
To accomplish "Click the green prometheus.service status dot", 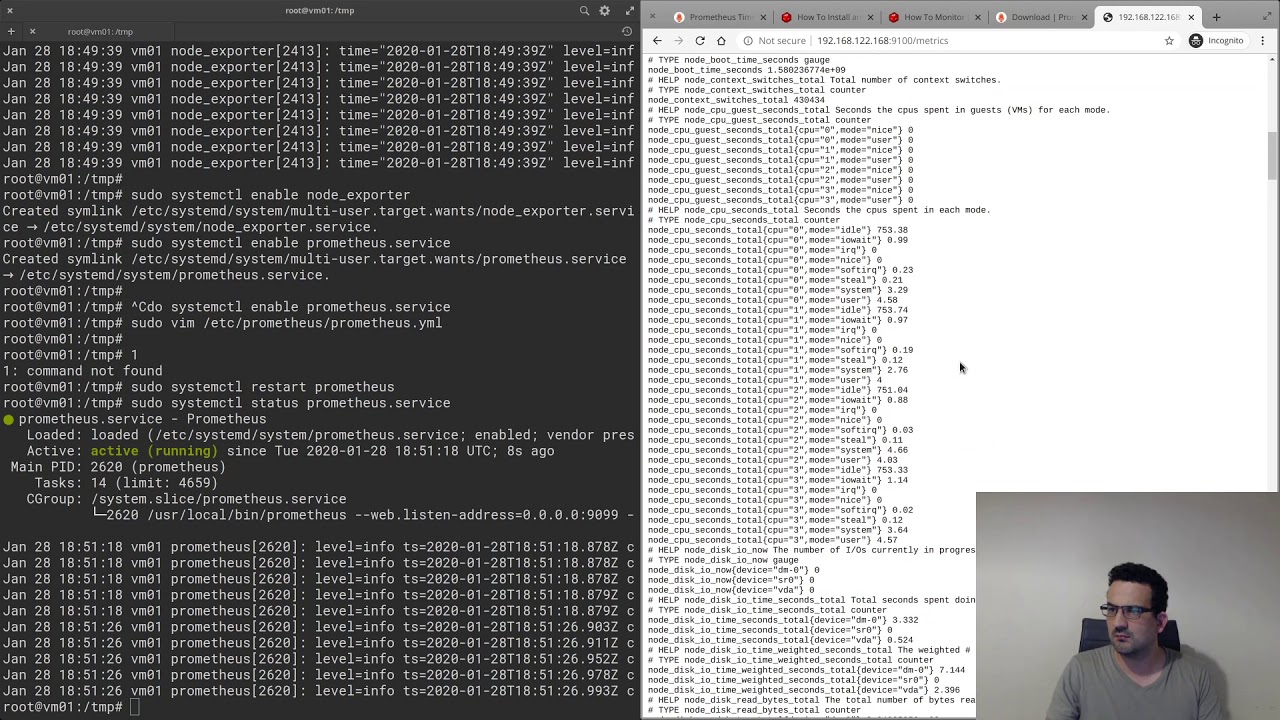I will pyautogui.click(x=8, y=419).
